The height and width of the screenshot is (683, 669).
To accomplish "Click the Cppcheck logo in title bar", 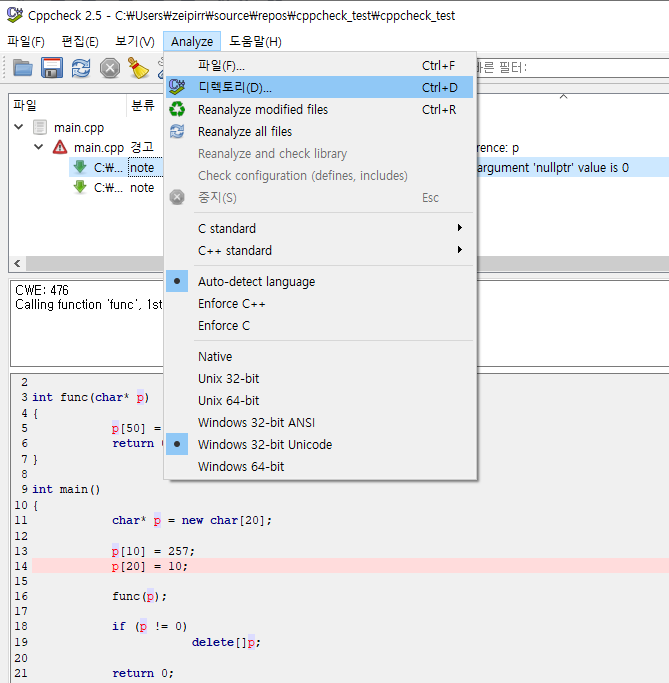I will (x=14, y=15).
